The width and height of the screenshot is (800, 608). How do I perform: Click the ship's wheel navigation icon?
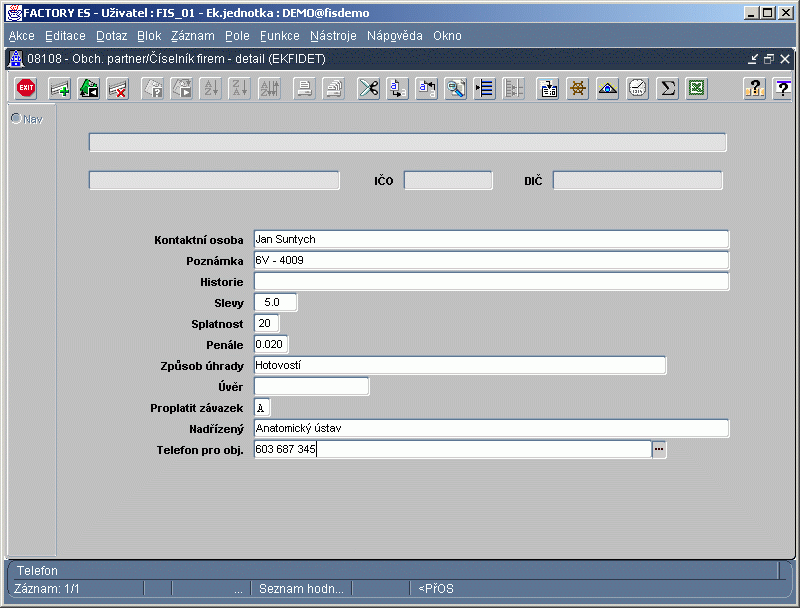pos(578,89)
